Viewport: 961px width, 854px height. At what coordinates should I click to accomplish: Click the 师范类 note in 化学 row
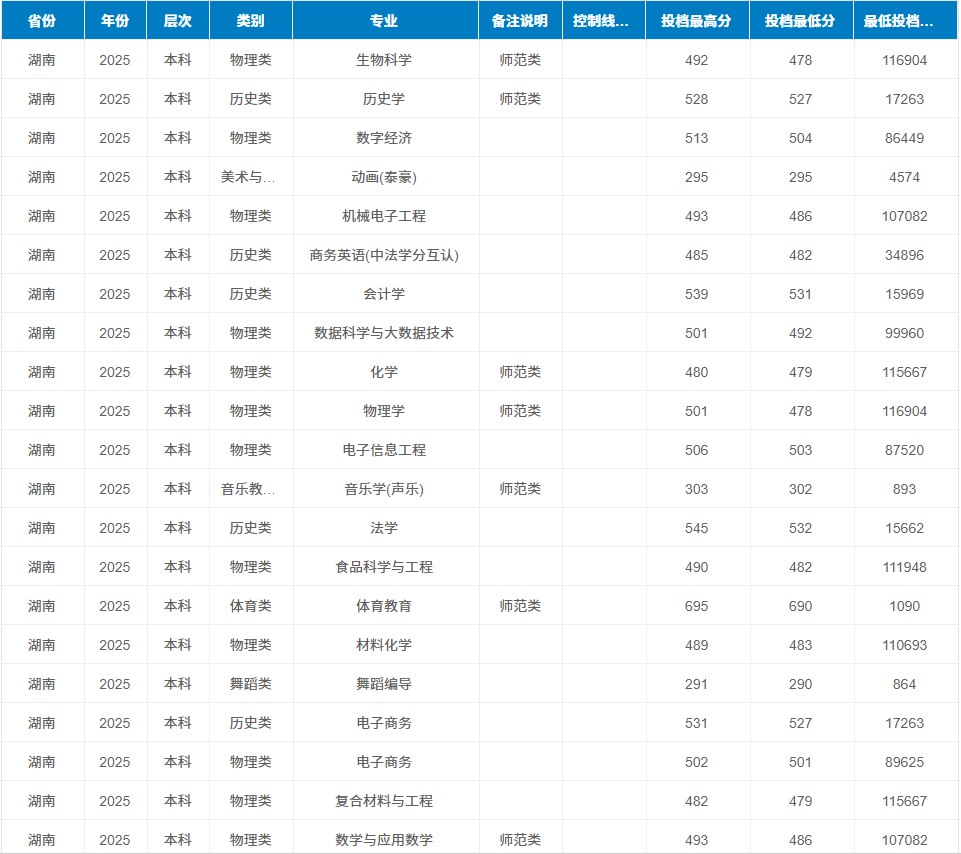pos(520,372)
